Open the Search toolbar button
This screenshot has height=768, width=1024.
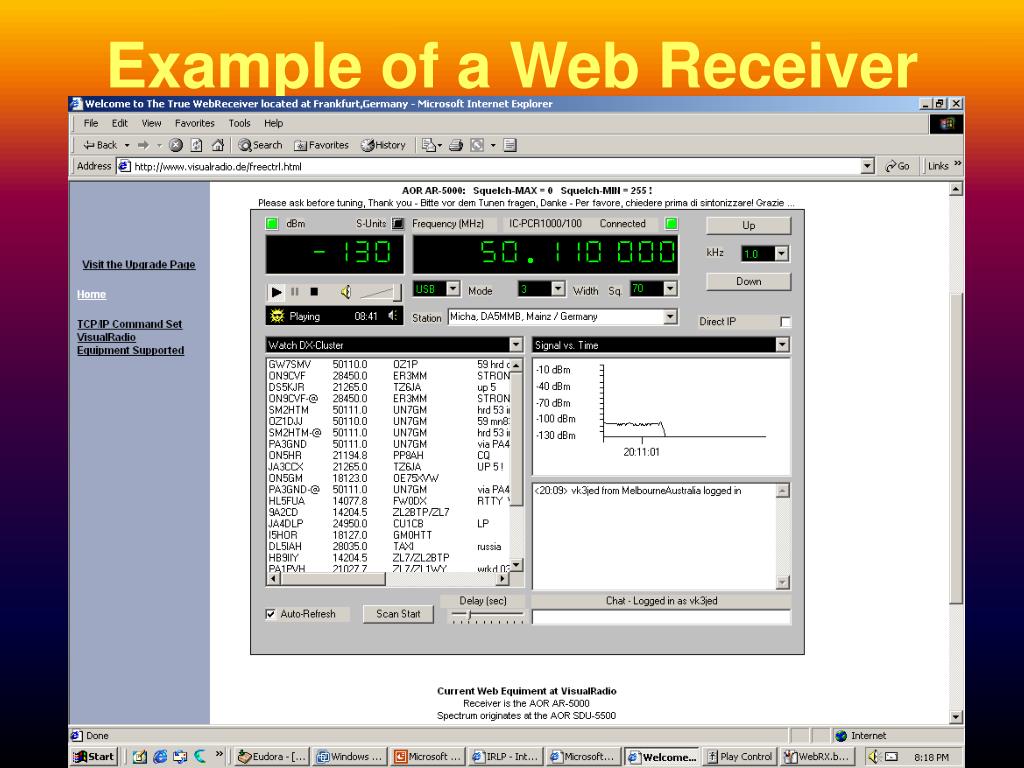pyautogui.click(x=260, y=145)
